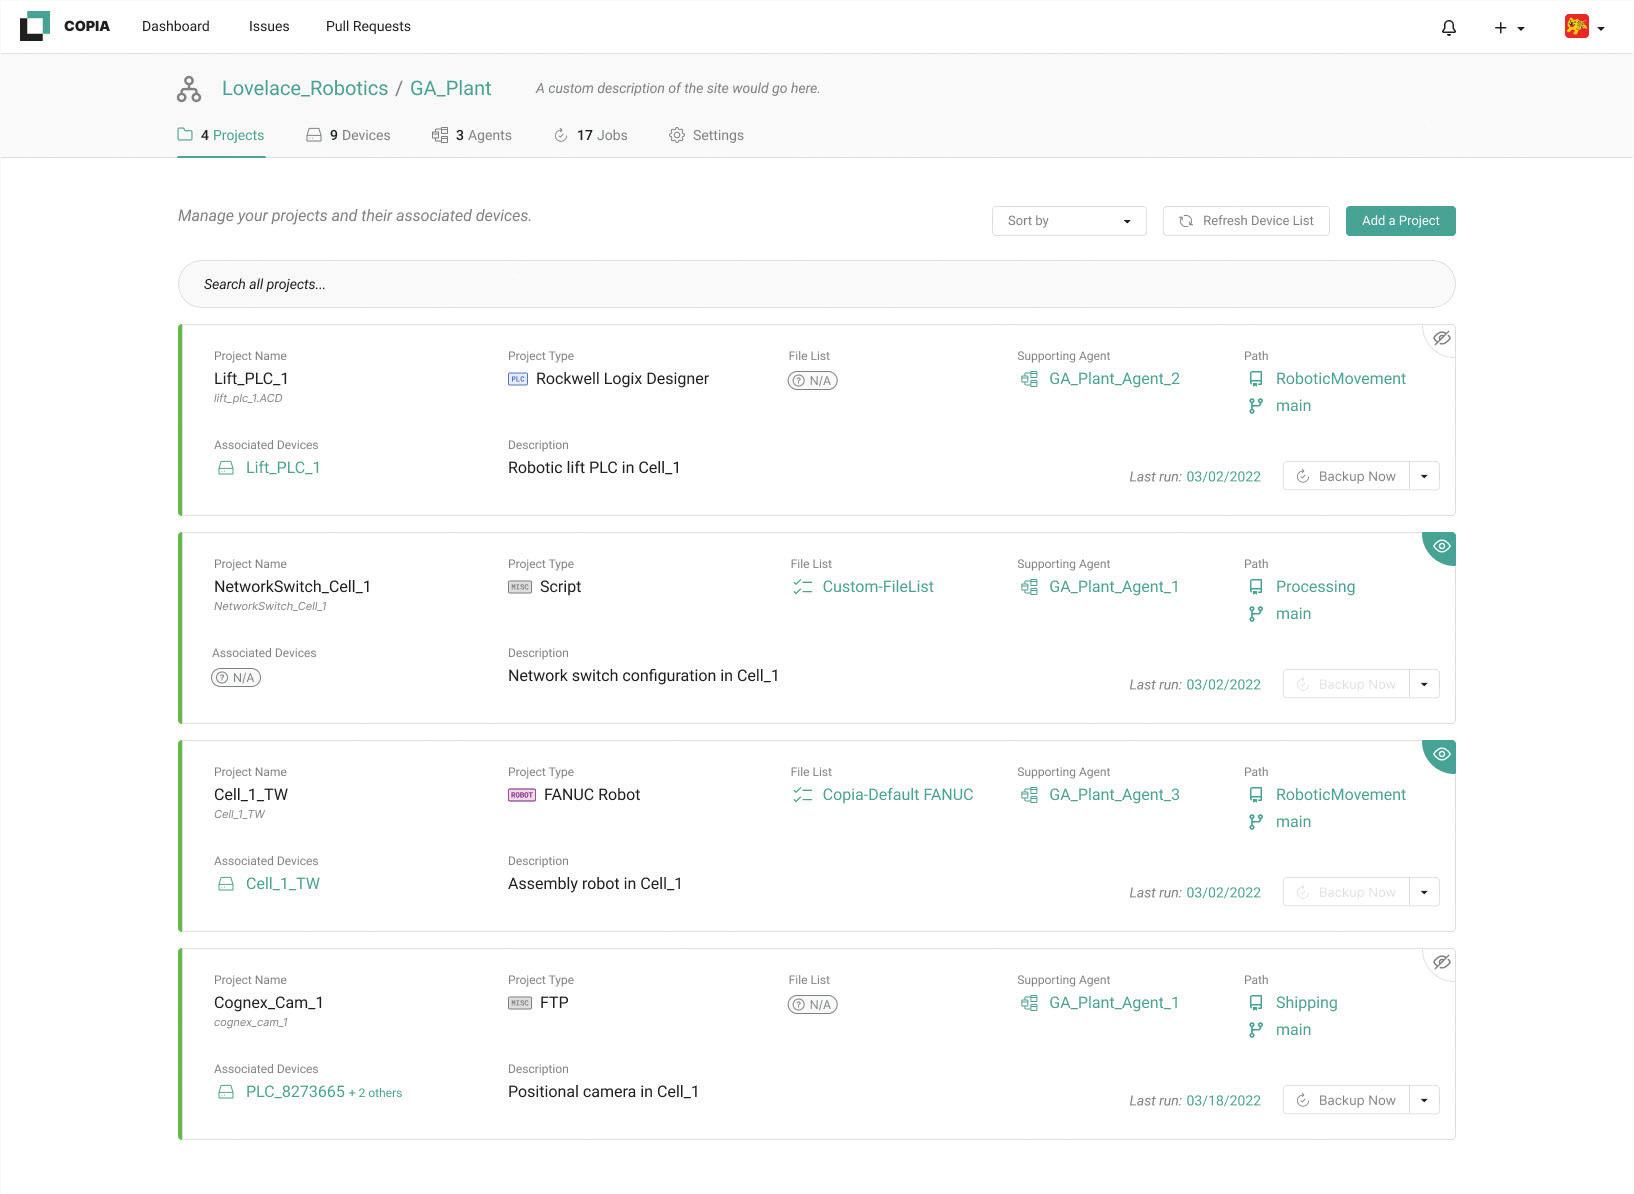Viewport: 1634px width, 1194px height.
Task: Click the organization tree icon beside Lovelace_Robotics
Action: click(x=189, y=89)
